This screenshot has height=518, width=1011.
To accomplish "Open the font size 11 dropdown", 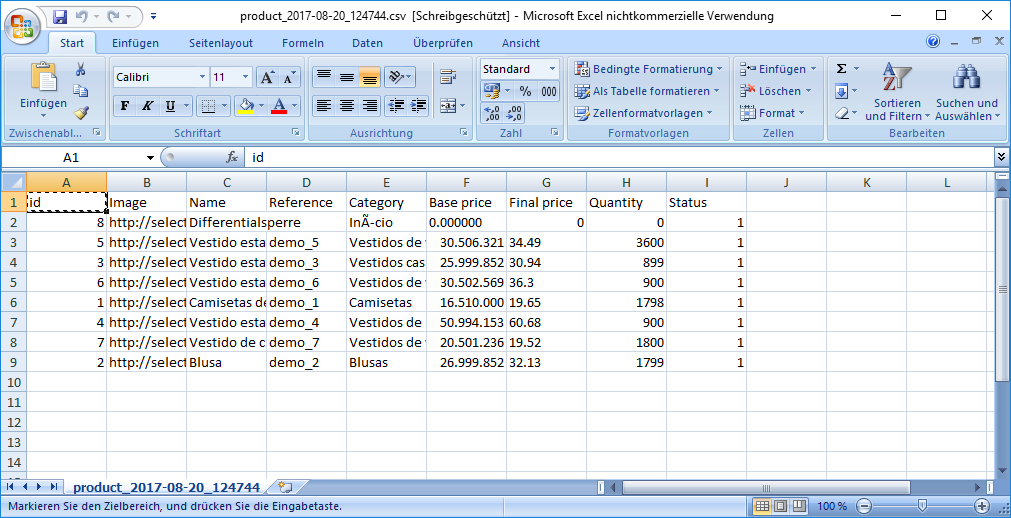I will click(245, 77).
